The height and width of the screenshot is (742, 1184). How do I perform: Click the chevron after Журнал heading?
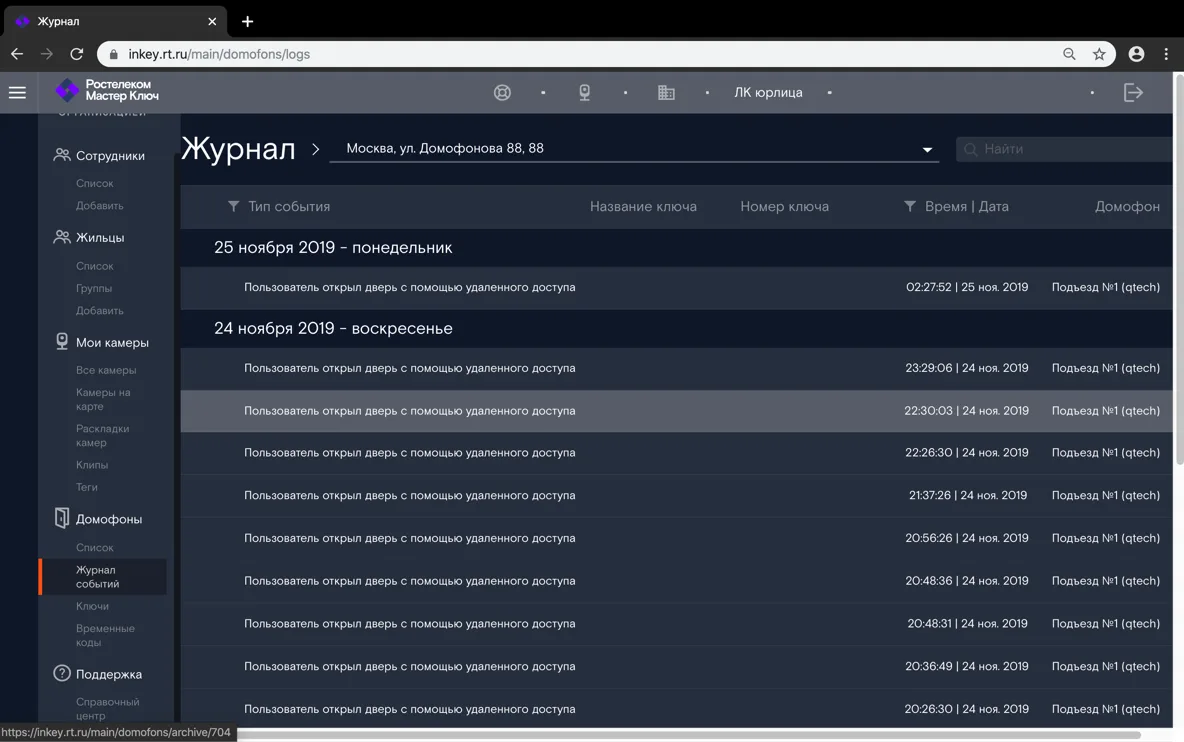pos(316,149)
